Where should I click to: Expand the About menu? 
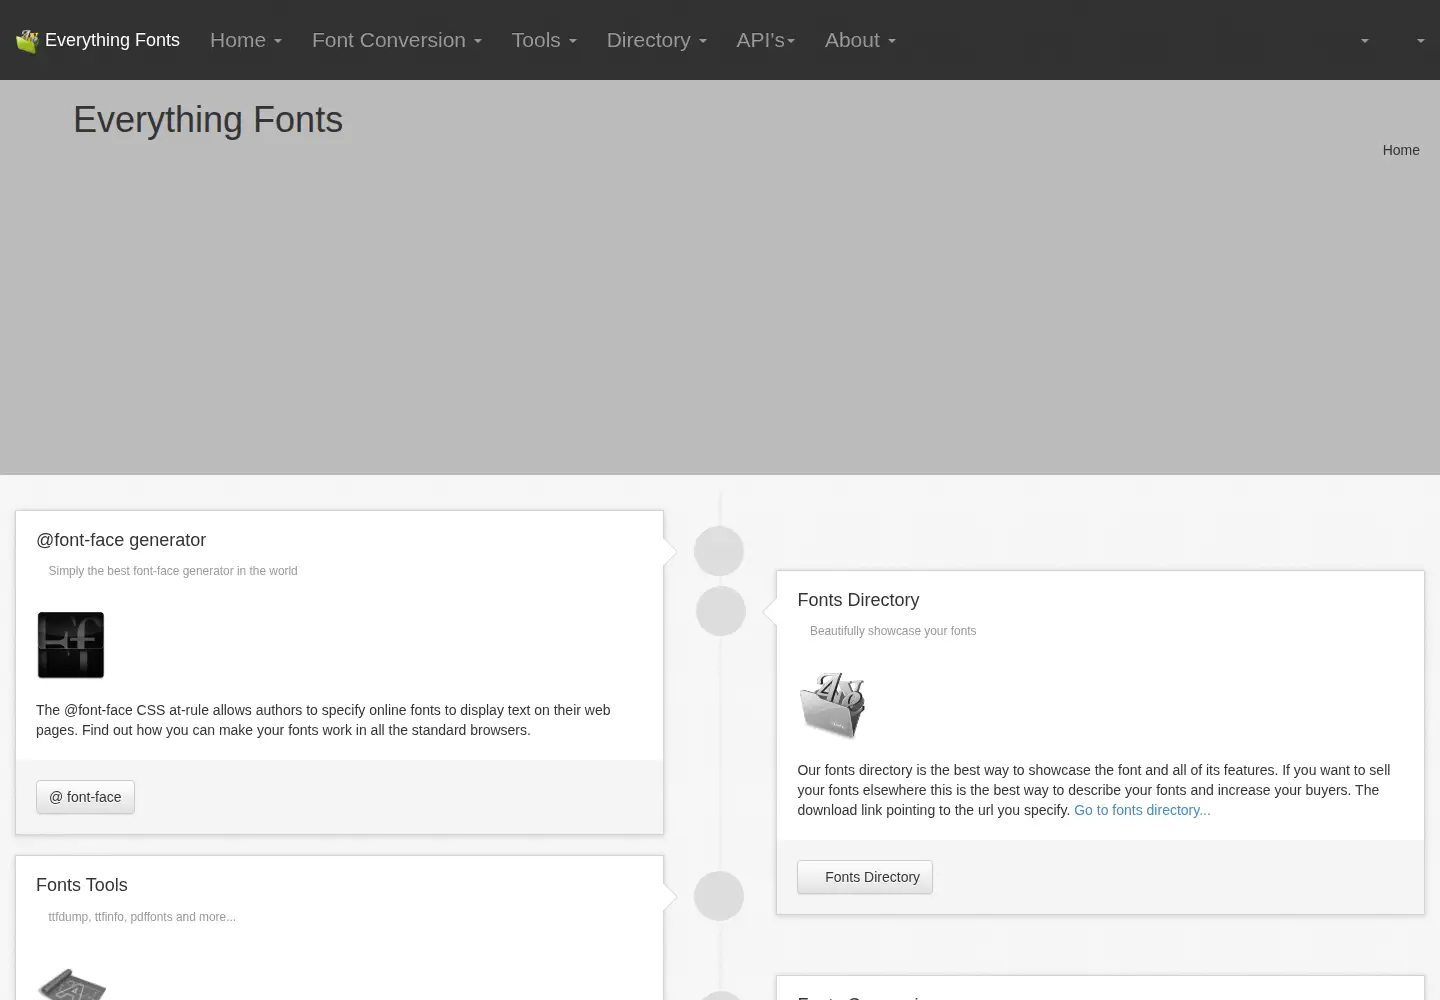[860, 40]
